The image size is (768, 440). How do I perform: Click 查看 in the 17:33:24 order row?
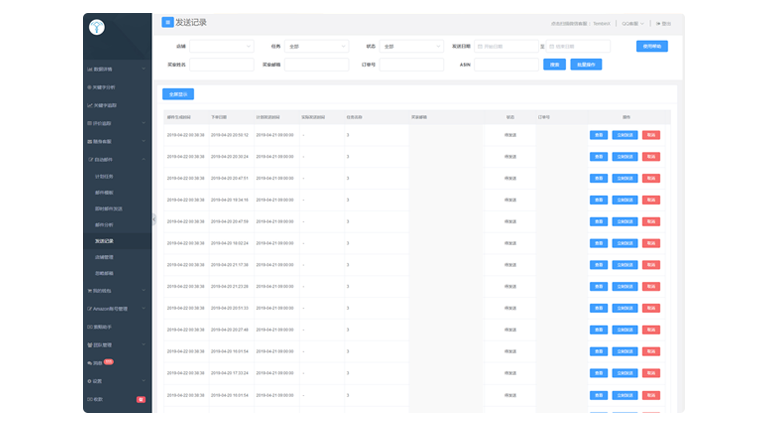click(x=599, y=373)
